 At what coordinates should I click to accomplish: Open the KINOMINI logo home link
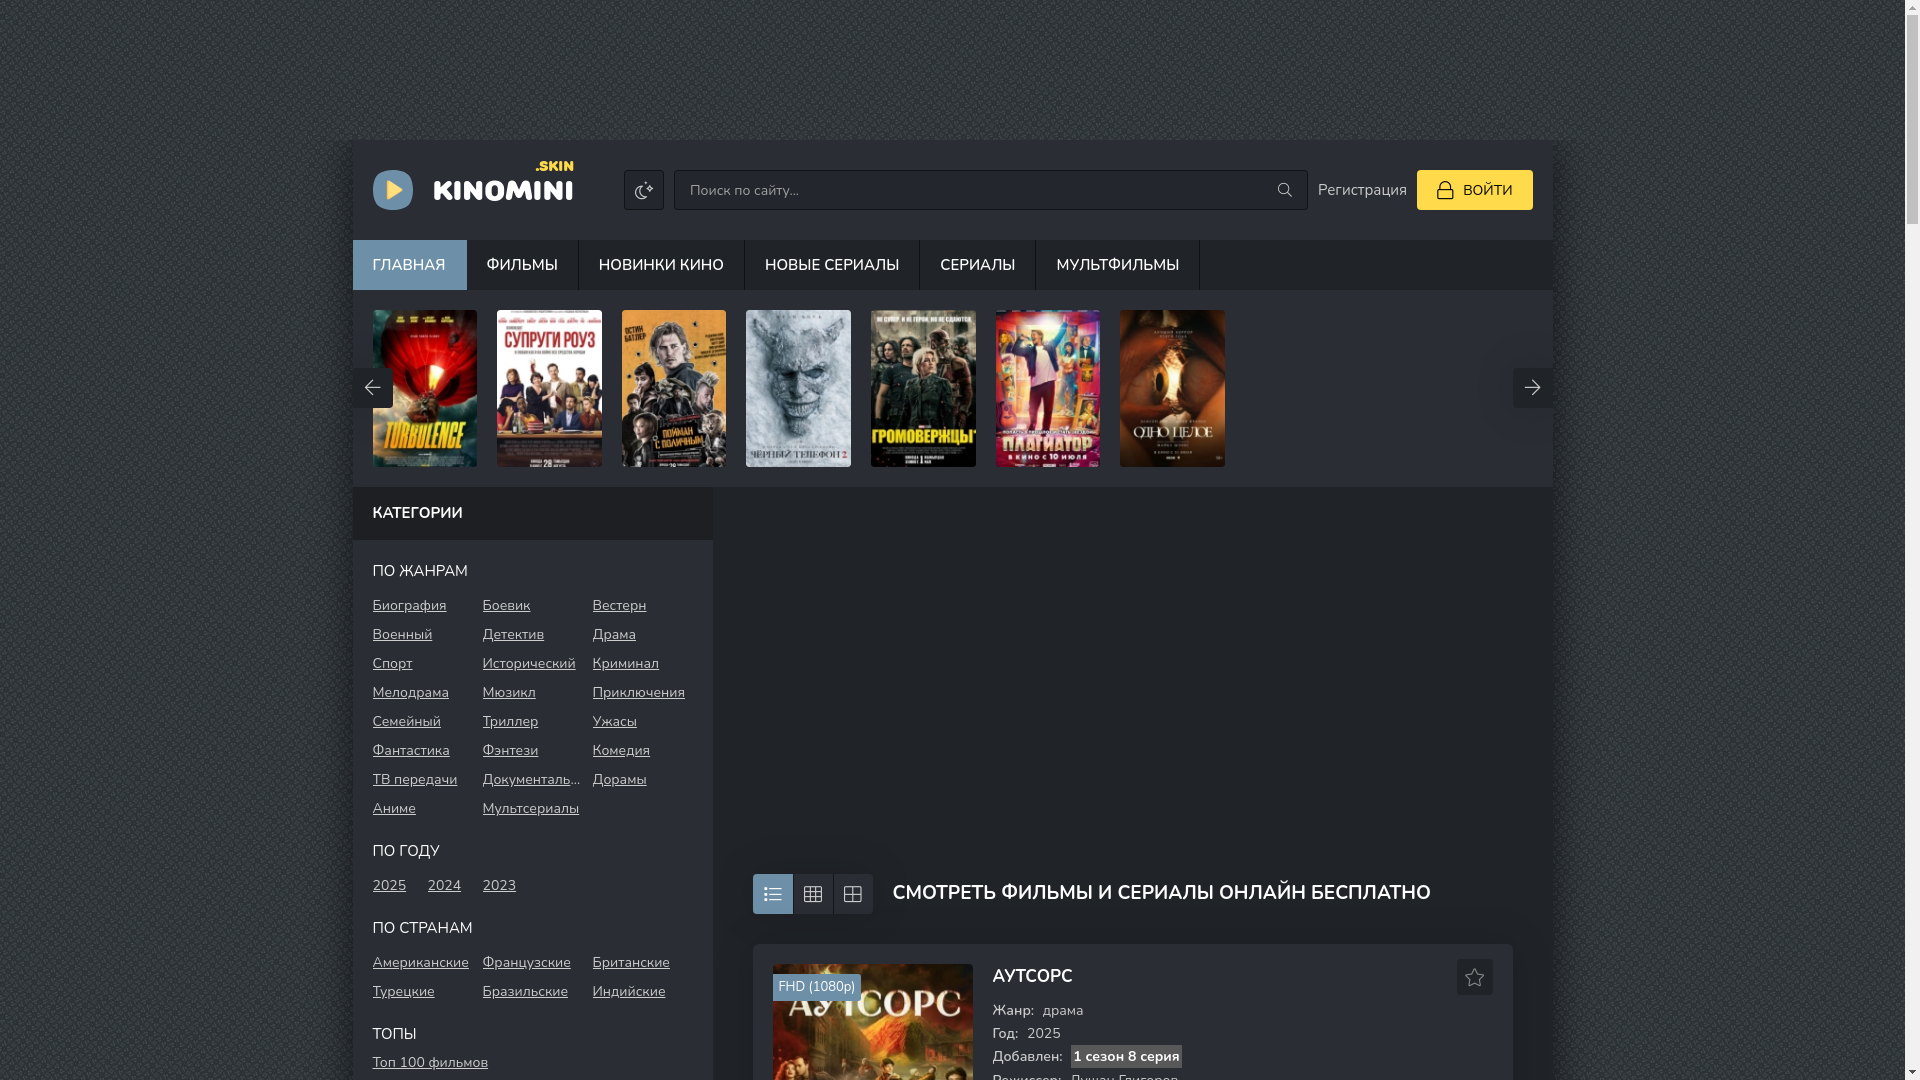(473, 186)
